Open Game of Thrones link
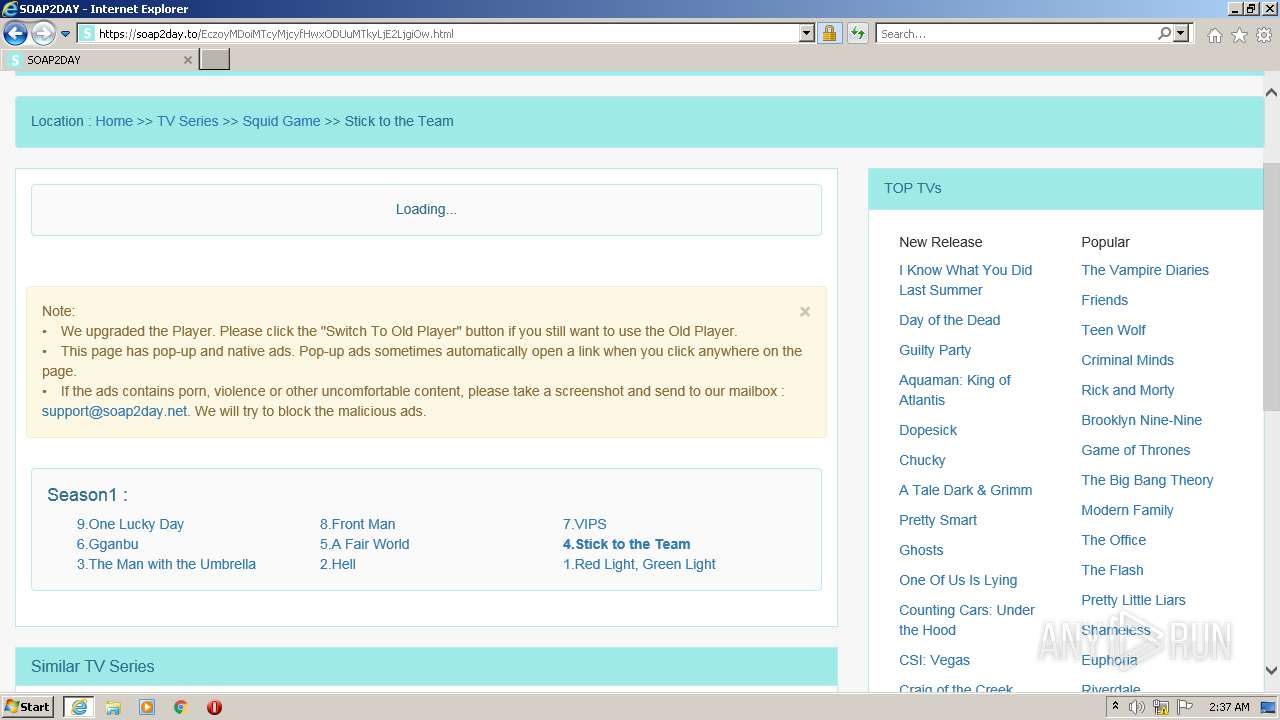The height and width of the screenshot is (720, 1280). click(x=1135, y=450)
